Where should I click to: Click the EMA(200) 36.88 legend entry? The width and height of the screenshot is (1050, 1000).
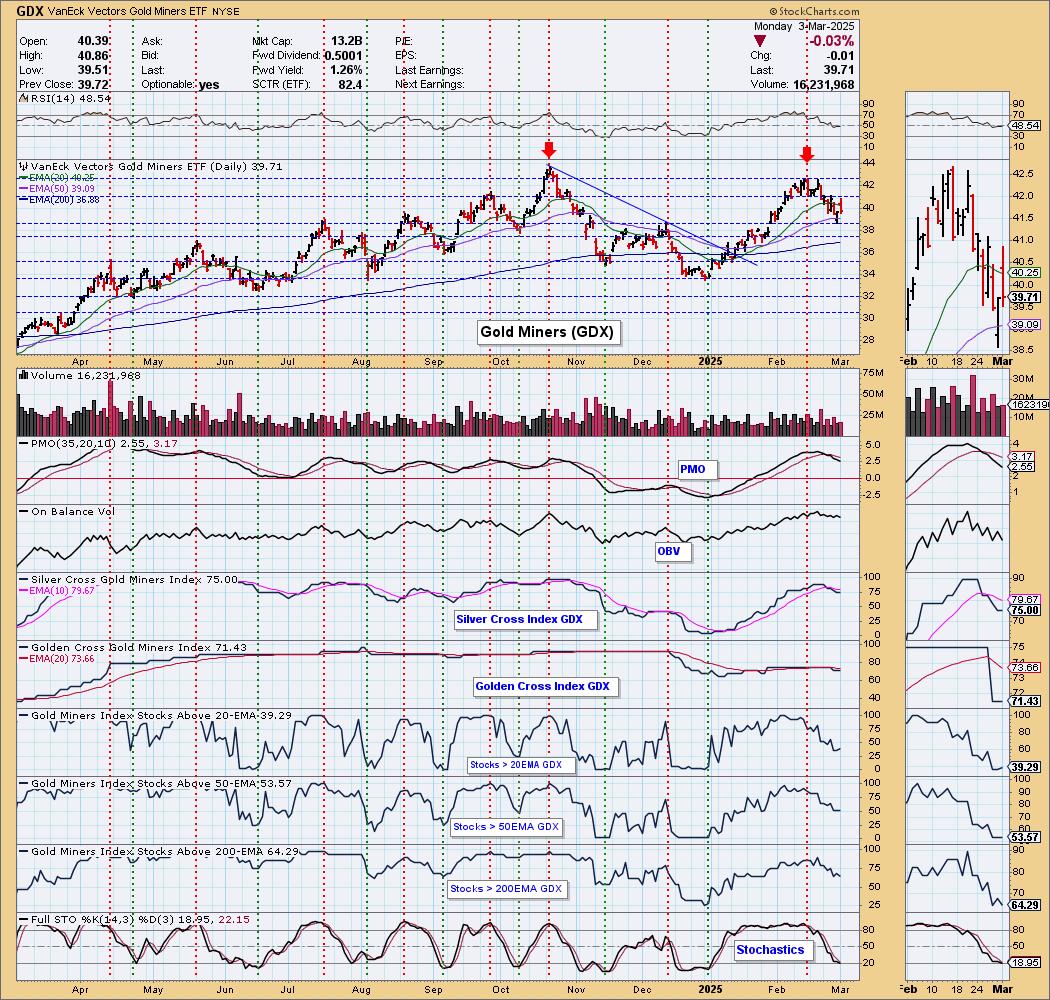point(60,200)
